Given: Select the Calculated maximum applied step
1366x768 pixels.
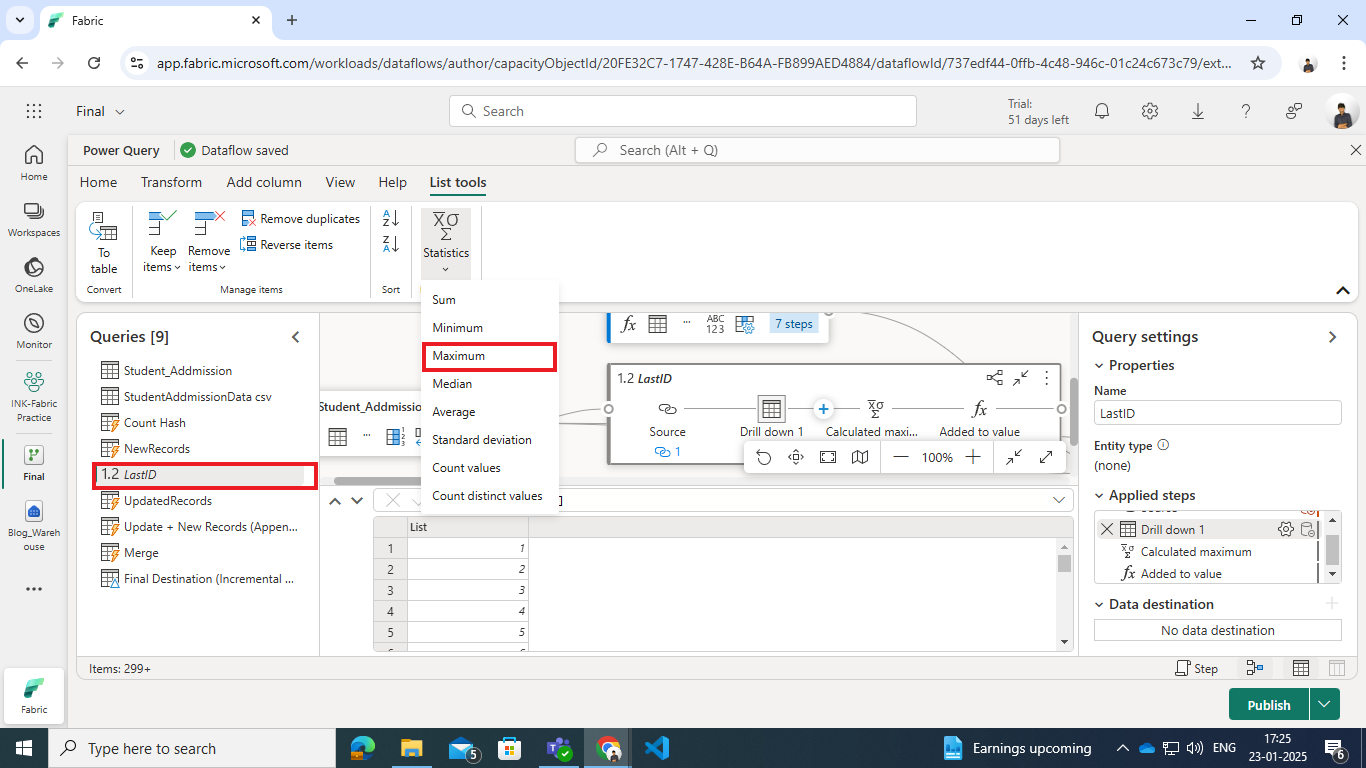Looking at the screenshot, I should pyautogui.click(x=1196, y=552).
